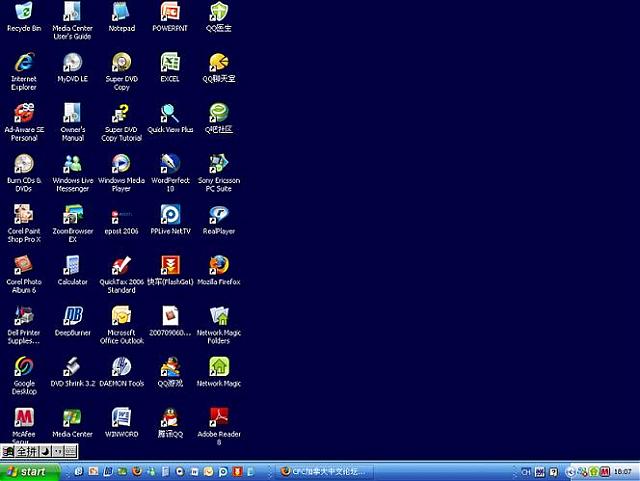
Task: Click the ZoomBrowser EX icon
Action: tap(73, 214)
